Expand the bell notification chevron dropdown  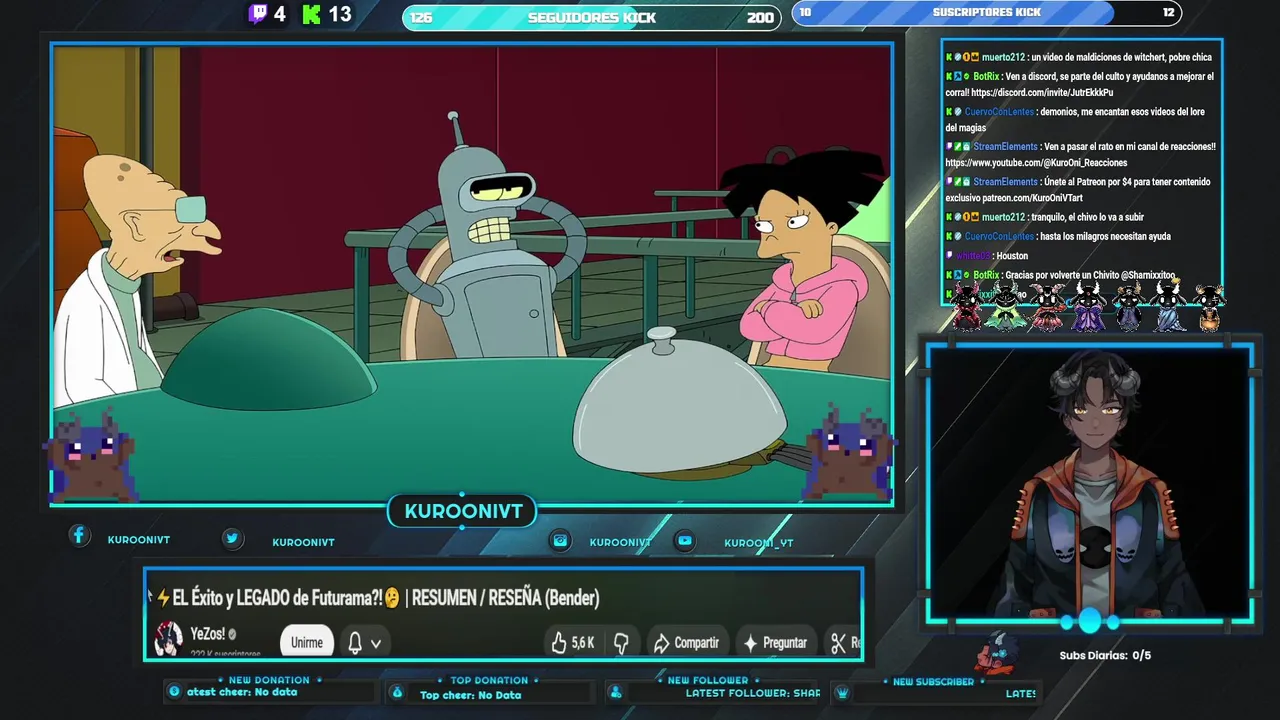(x=376, y=644)
